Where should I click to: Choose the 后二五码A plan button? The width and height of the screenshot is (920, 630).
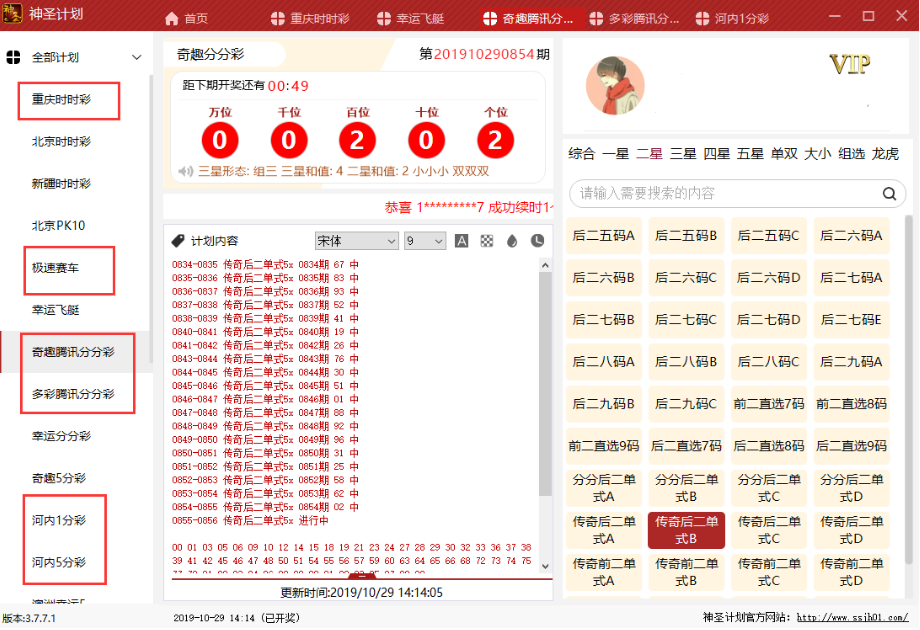(604, 236)
